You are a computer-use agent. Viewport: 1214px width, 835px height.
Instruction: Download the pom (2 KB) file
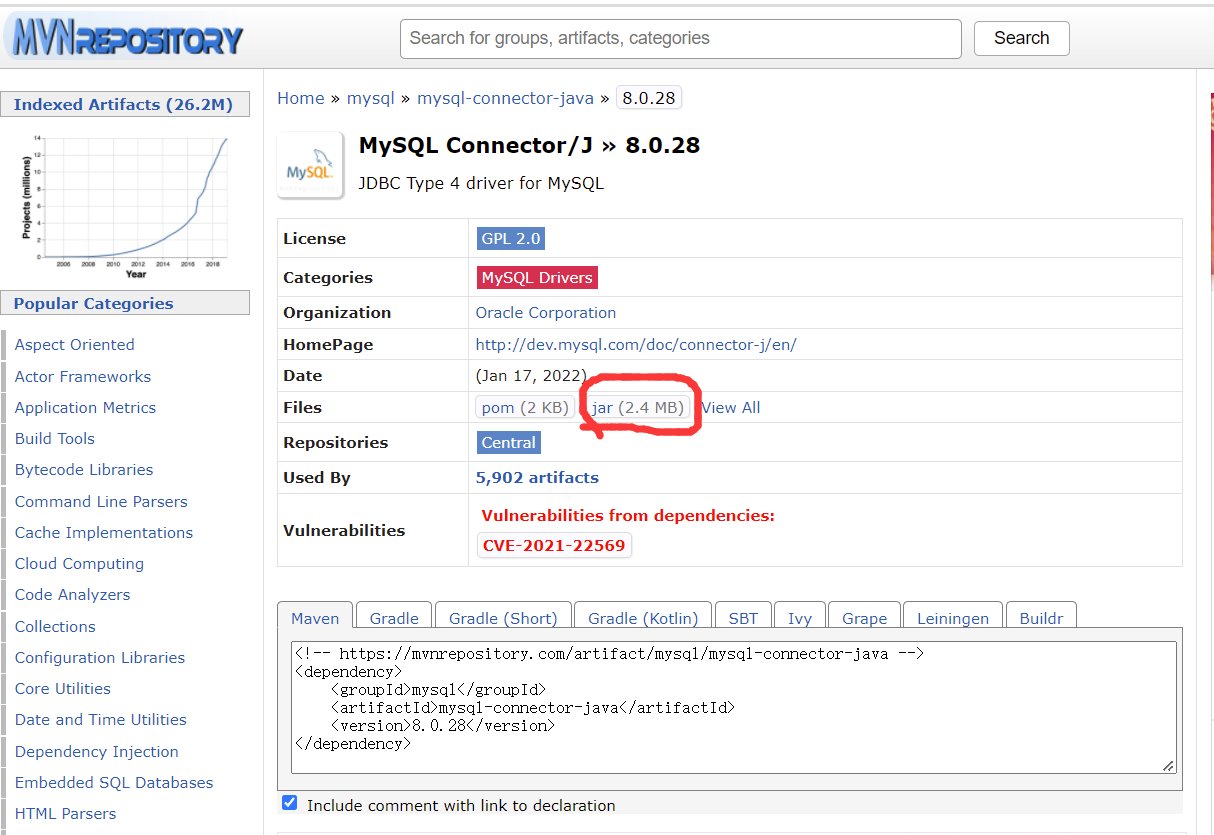[525, 408]
